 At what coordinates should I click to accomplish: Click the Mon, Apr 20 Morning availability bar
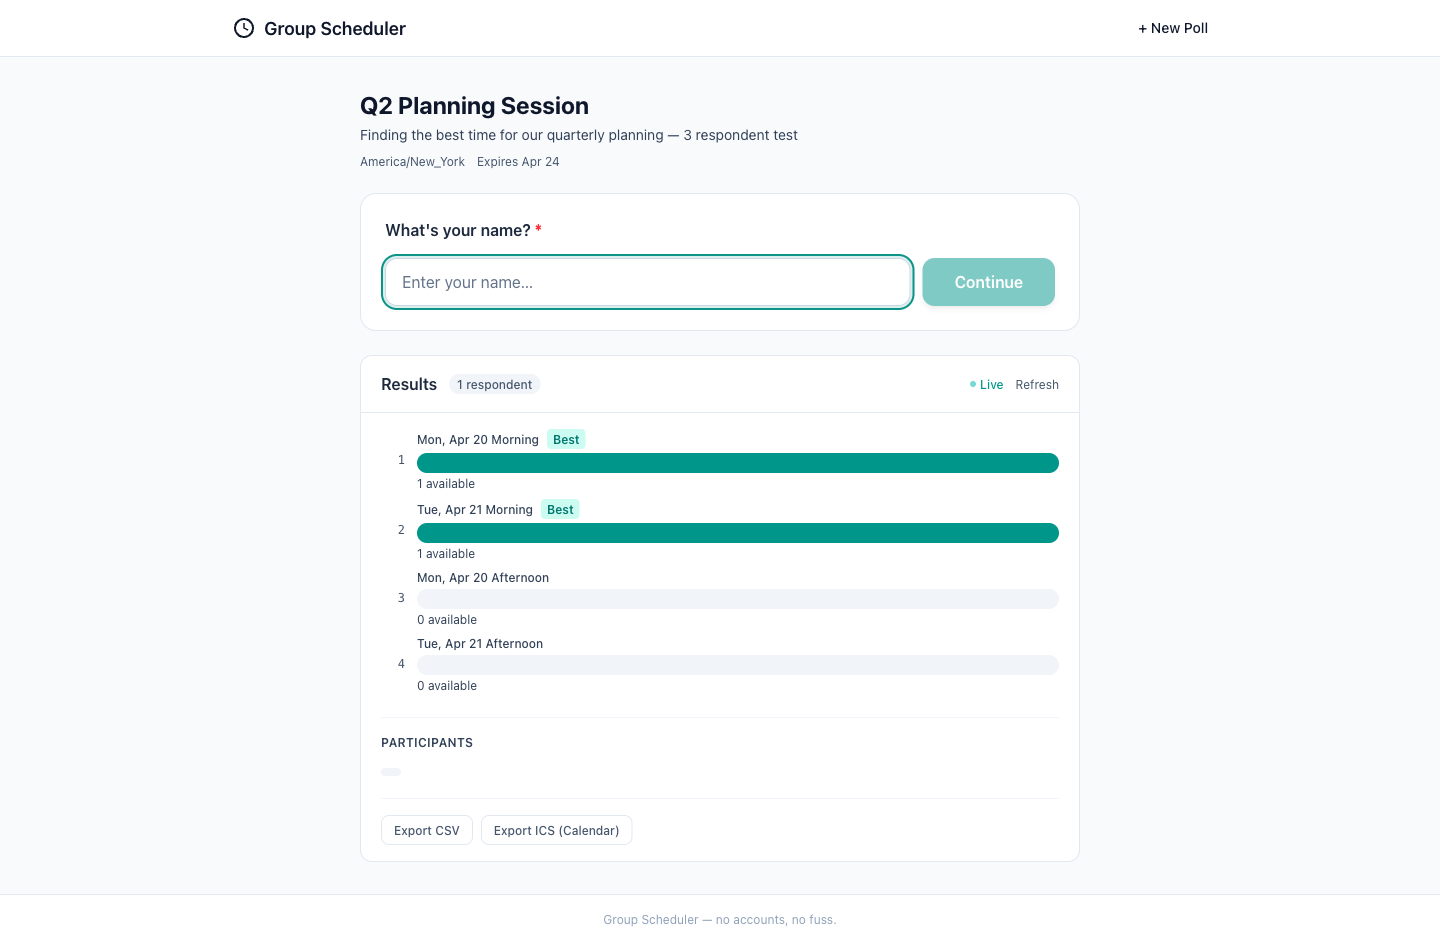pos(737,463)
